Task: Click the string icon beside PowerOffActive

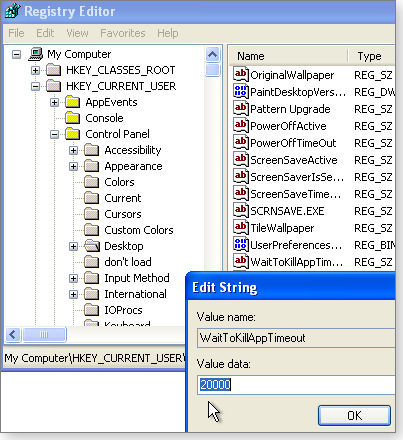Action: 241,125
